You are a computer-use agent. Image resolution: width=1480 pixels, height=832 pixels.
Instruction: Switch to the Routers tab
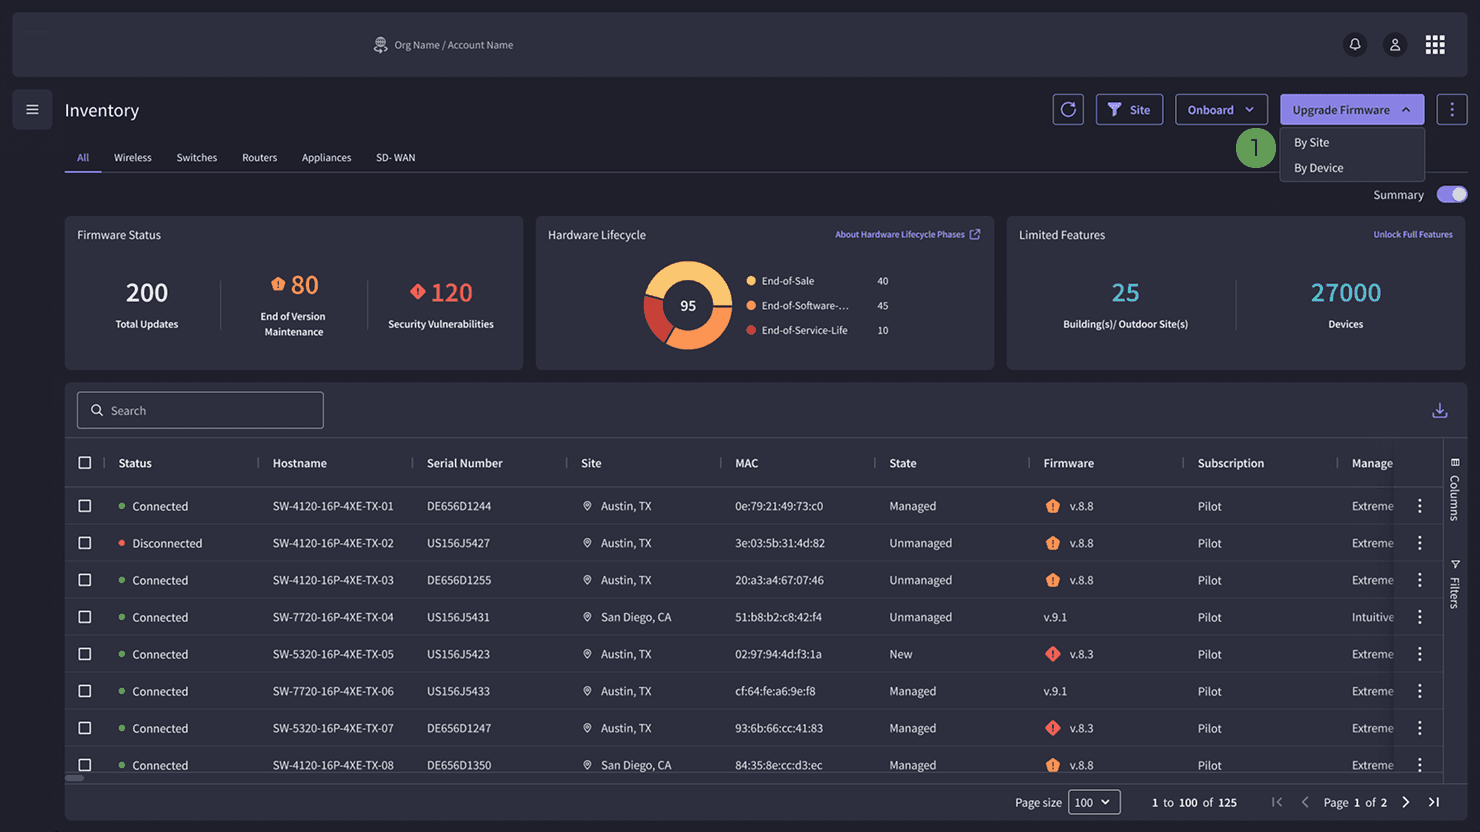click(x=259, y=157)
